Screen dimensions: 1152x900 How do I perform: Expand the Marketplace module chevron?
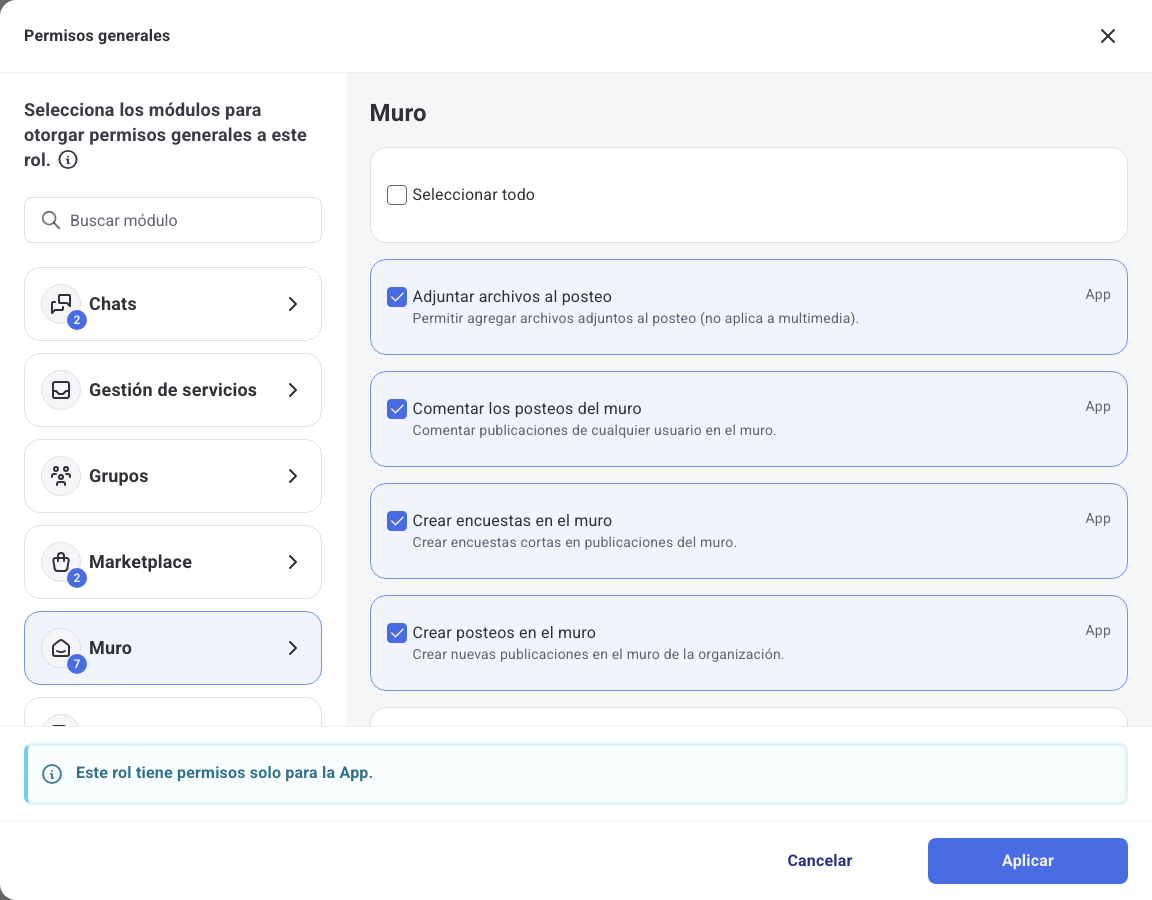tap(292, 561)
